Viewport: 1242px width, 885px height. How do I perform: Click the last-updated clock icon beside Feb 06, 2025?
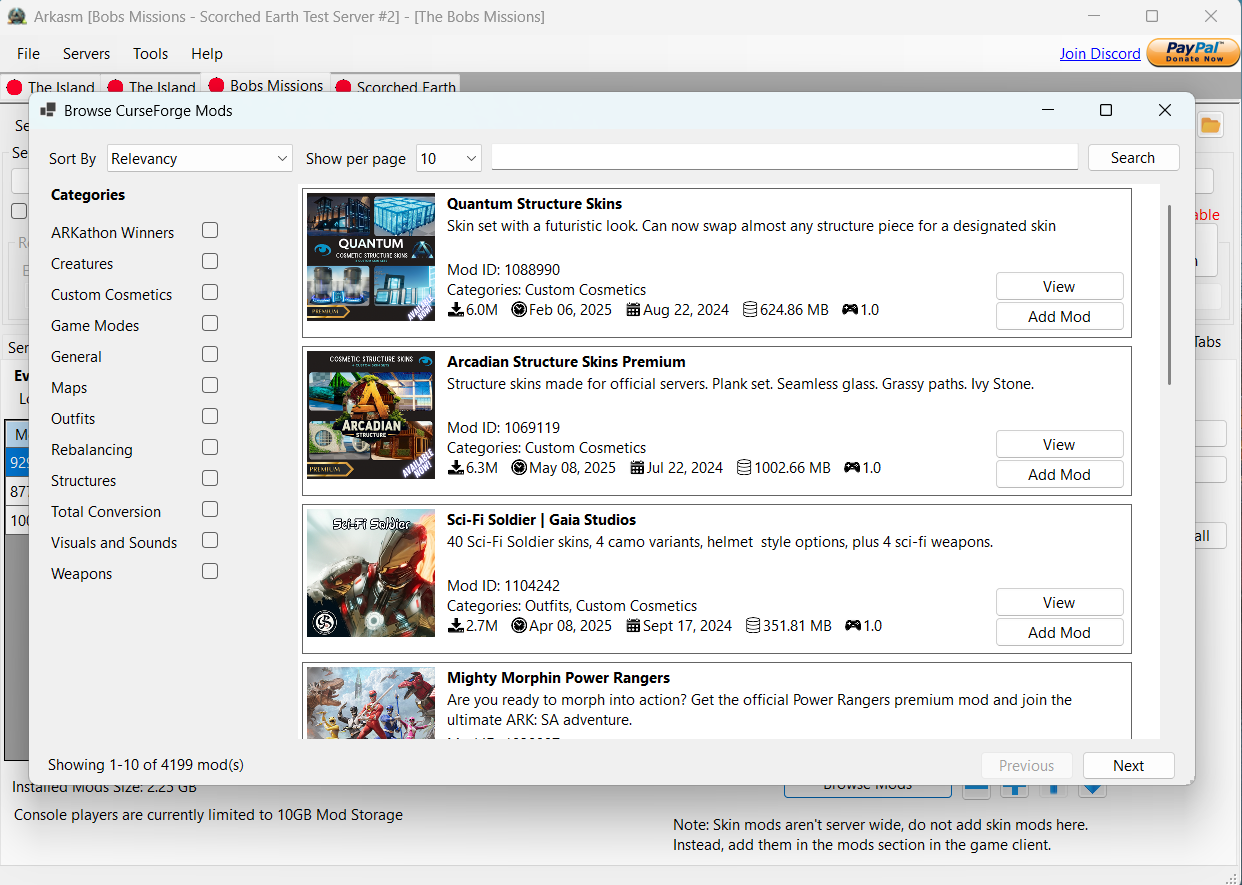tap(519, 310)
